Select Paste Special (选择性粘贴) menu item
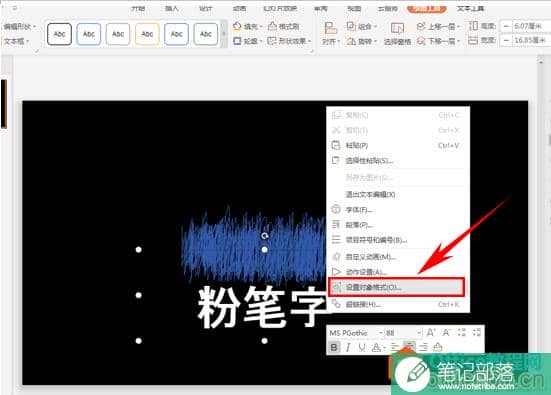The image size is (551, 395). click(x=398, y=161)
